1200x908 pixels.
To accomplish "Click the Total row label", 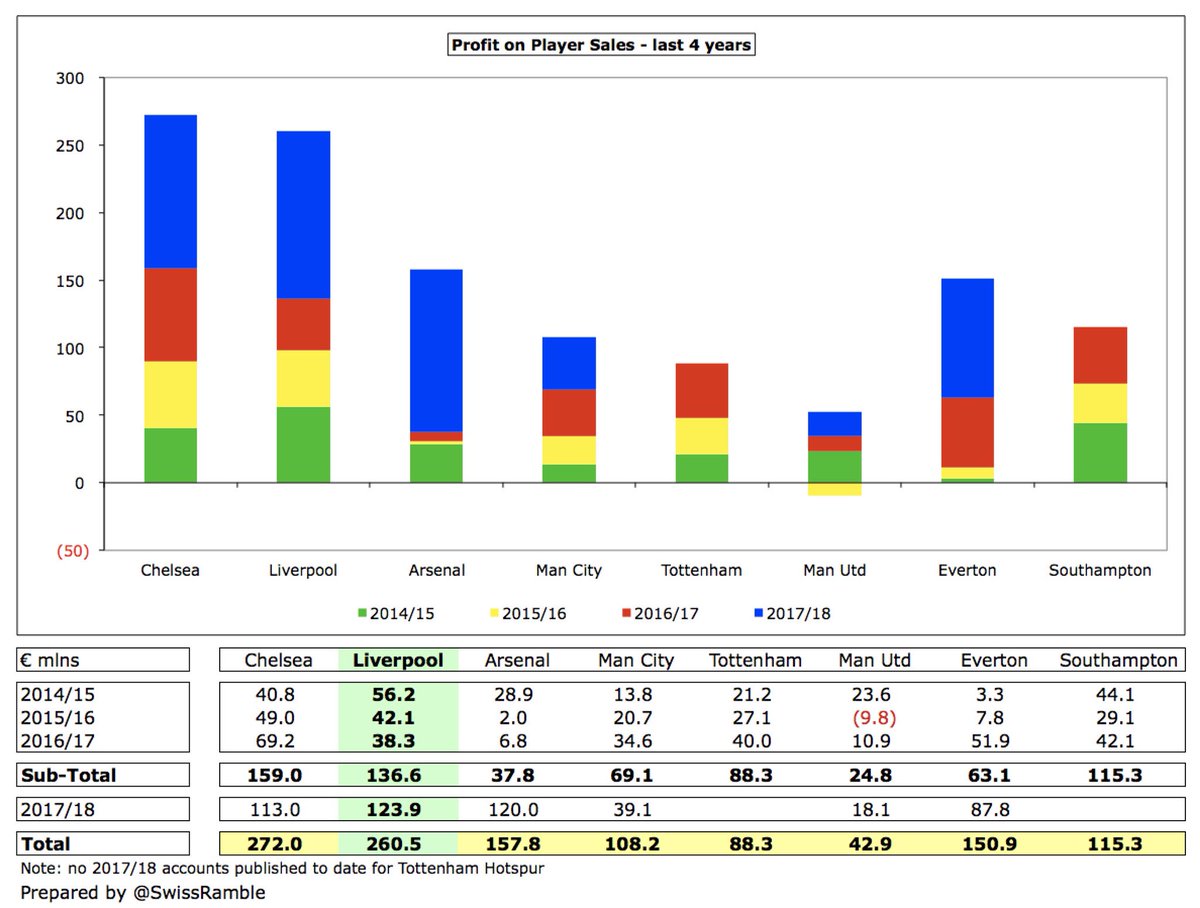I will [x=46, y=844].
